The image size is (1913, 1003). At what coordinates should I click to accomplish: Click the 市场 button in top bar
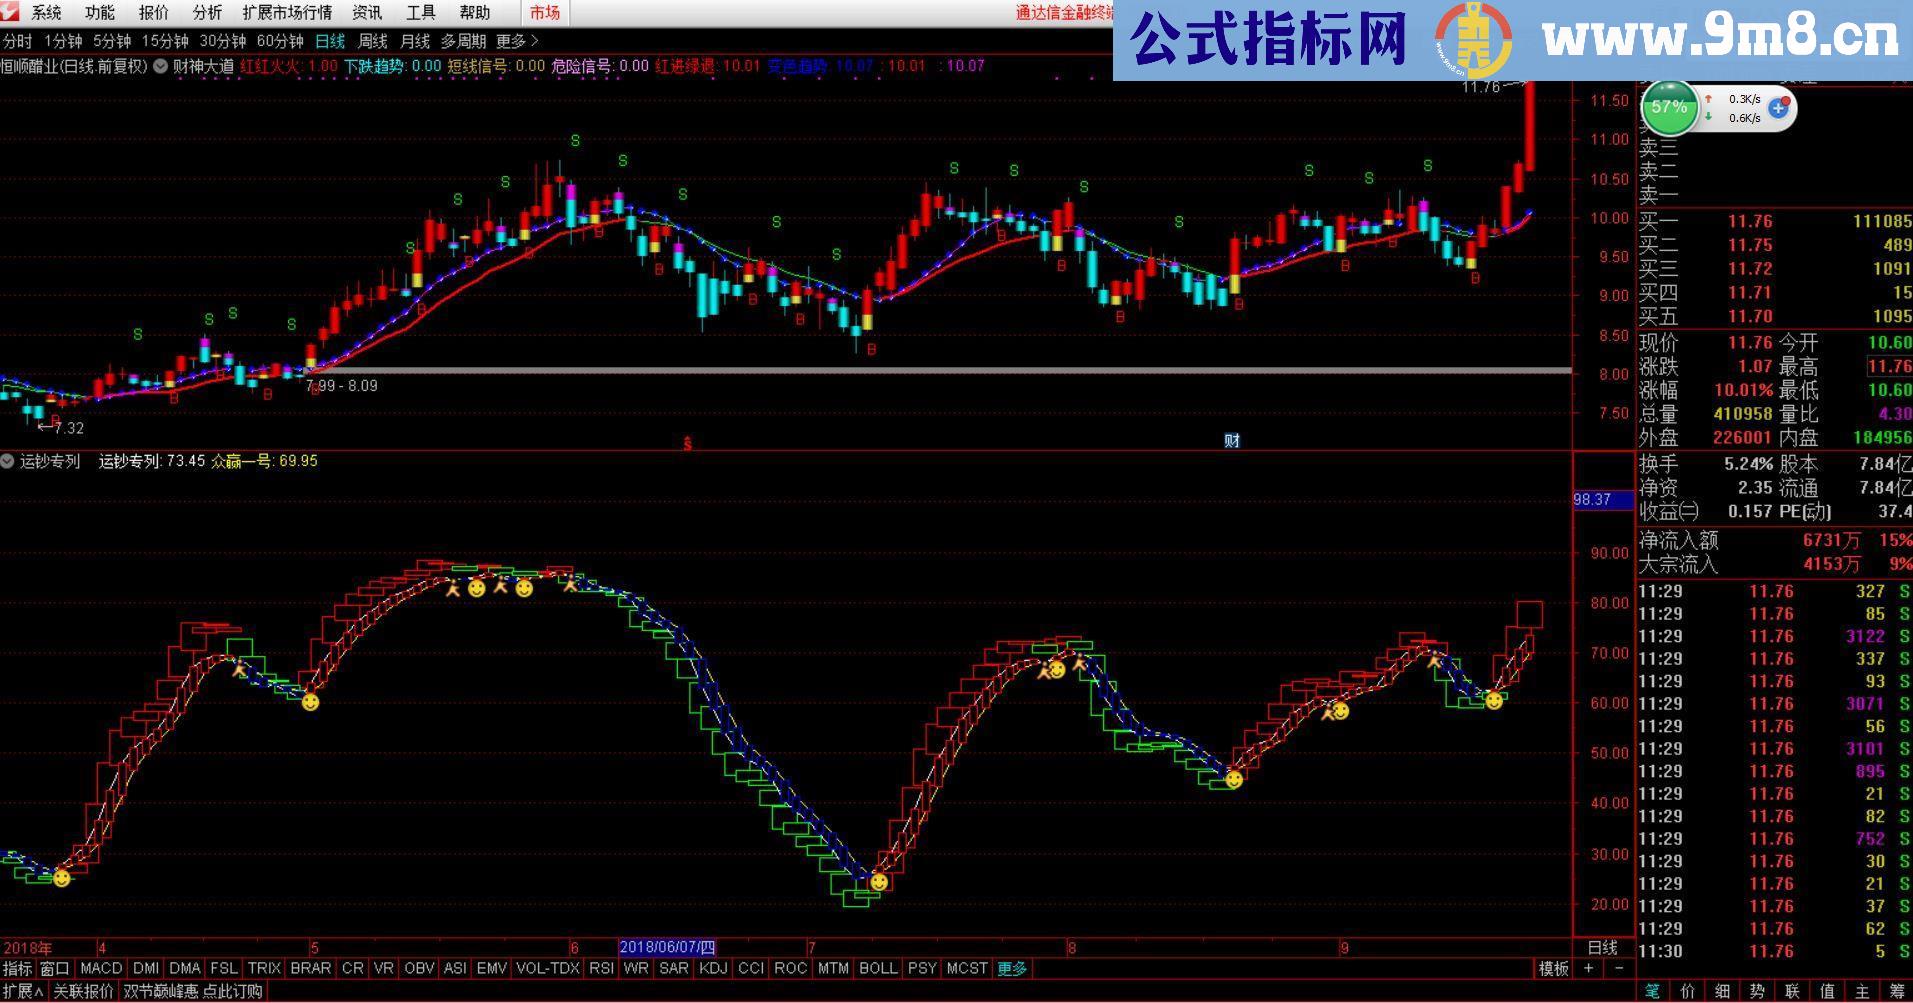(545, 13)
